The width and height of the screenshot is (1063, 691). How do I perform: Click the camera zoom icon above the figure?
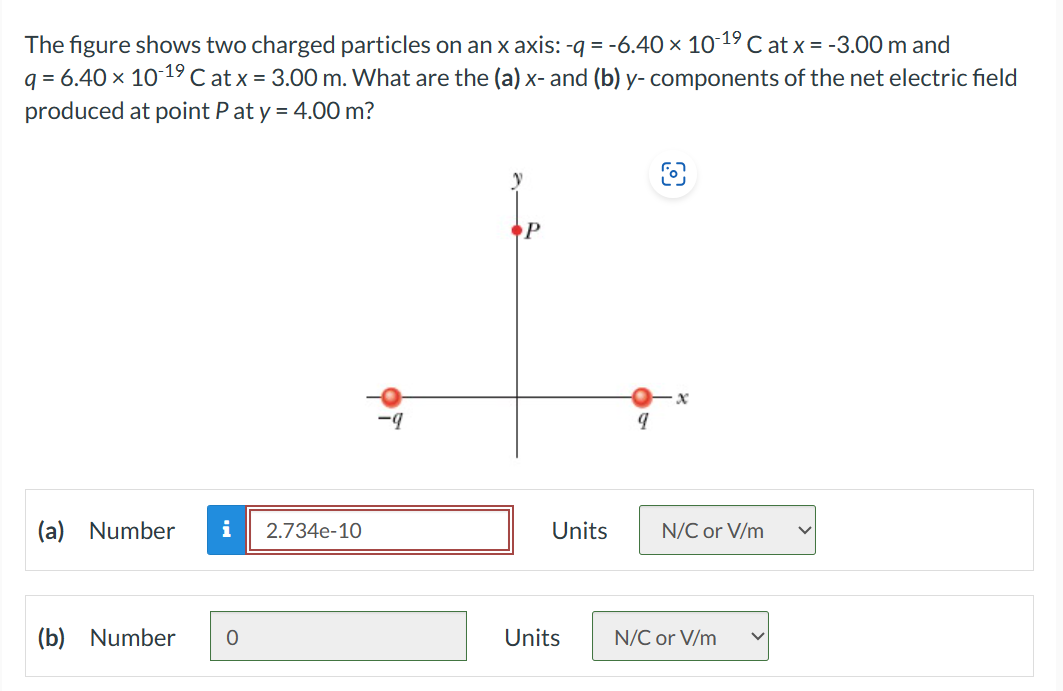[x=672, y=173]
